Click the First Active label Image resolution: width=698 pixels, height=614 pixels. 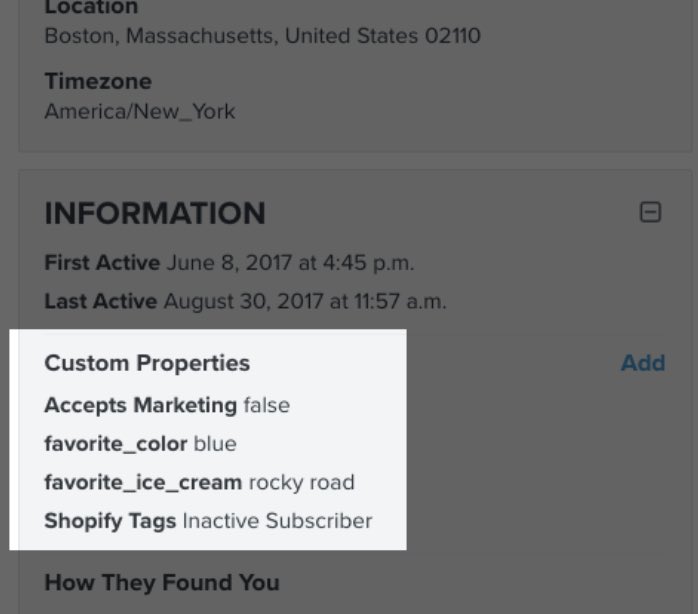(x=102, y=263)
